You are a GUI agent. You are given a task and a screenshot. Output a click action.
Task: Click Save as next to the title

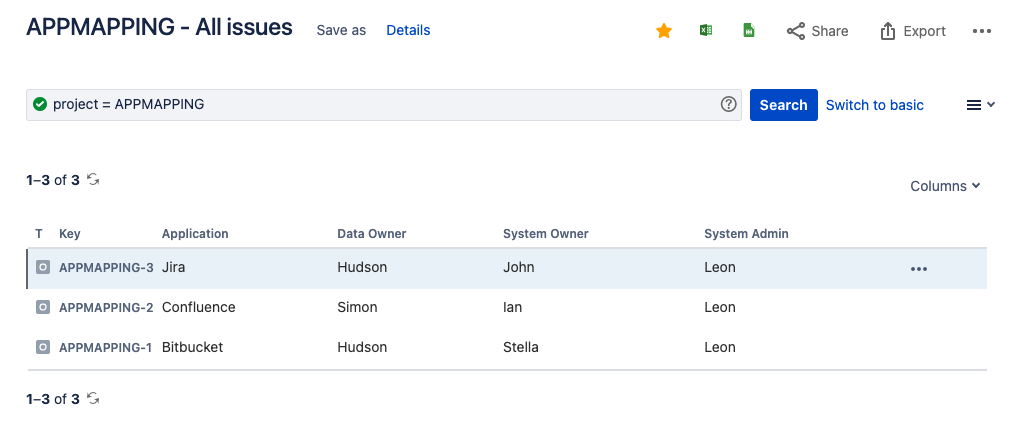[341, 30]
